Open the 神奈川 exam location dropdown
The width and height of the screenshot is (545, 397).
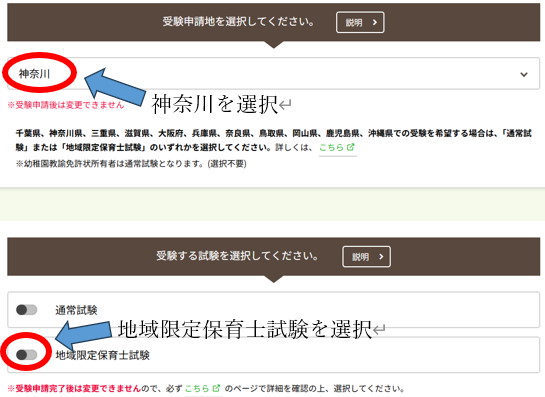tap(273, 73)
